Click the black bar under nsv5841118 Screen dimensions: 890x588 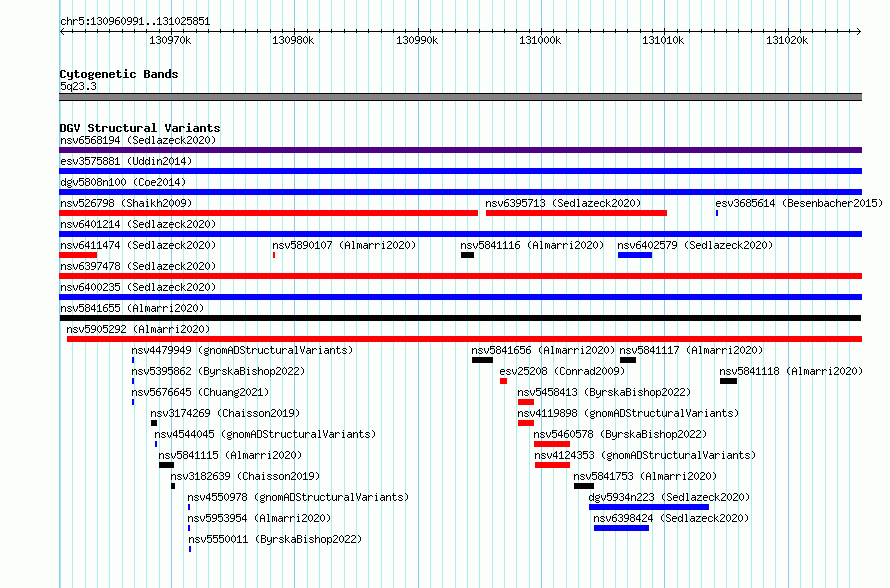tap(728, 381)
